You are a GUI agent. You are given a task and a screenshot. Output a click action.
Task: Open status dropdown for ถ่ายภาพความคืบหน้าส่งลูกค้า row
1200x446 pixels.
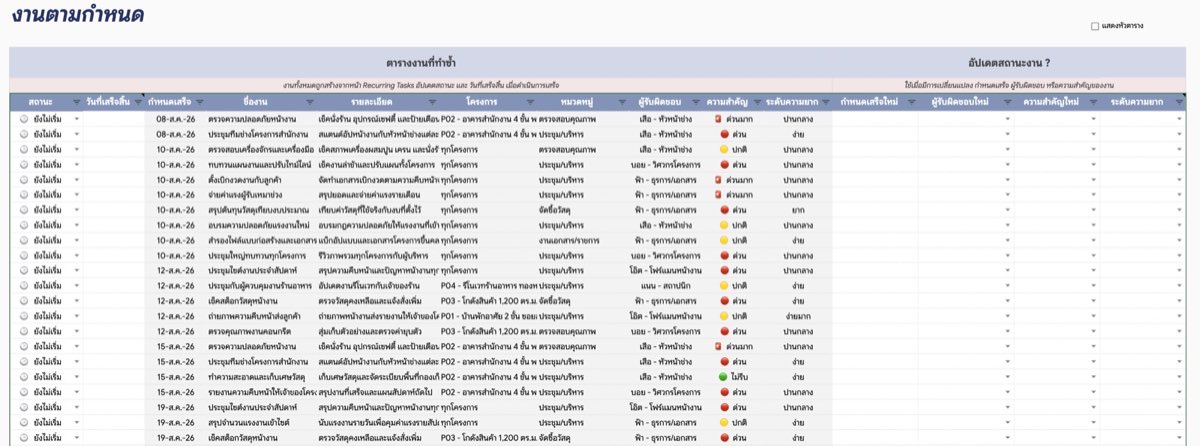[77, 317]
